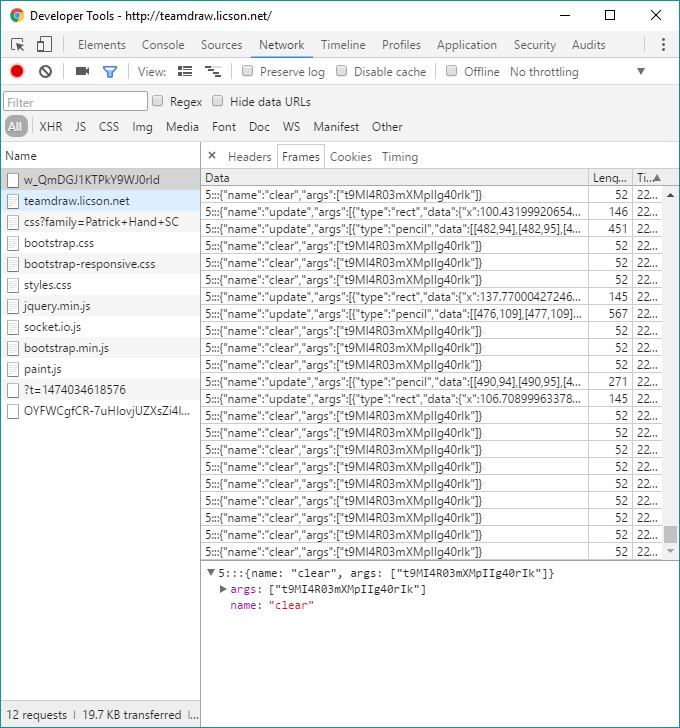Toggle the filter funnel icon
This screenshot has width=680, height=728.
point(110,72)
